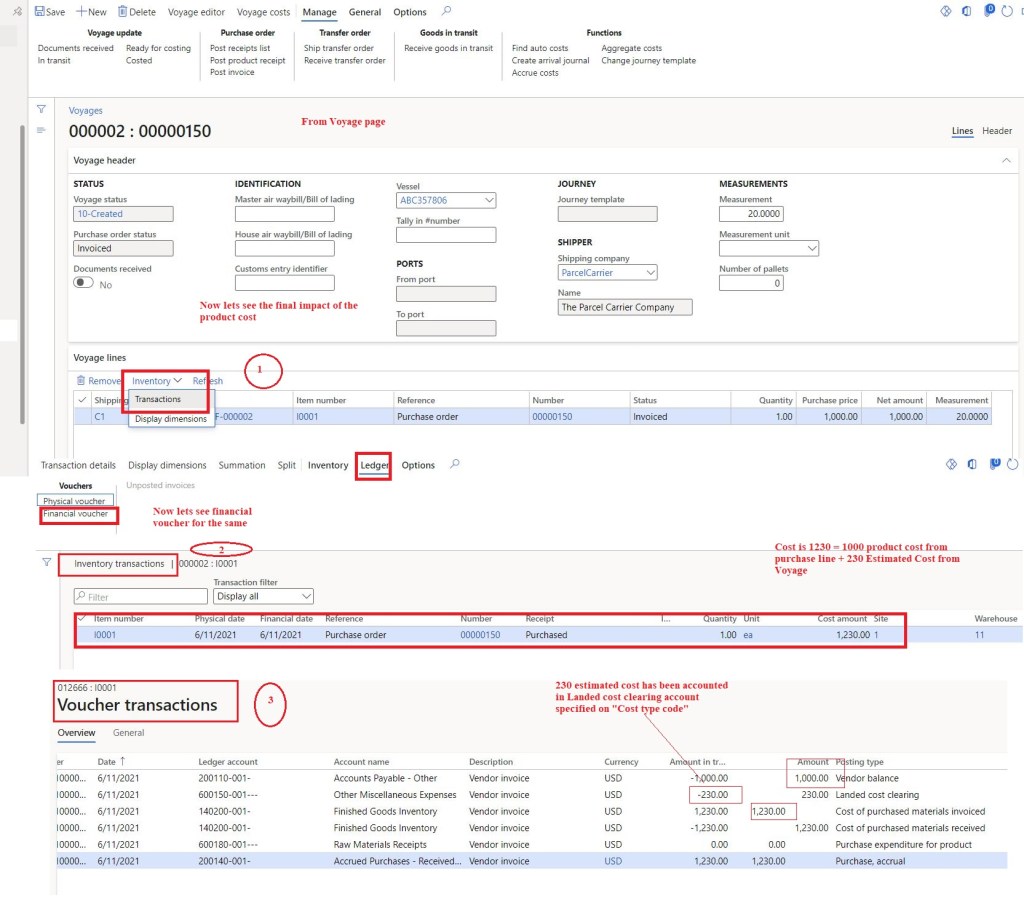Open the Transaction filter Display all dropdown
The height and width of the screenshot is (924, 1024).
(x=306, y=597)
